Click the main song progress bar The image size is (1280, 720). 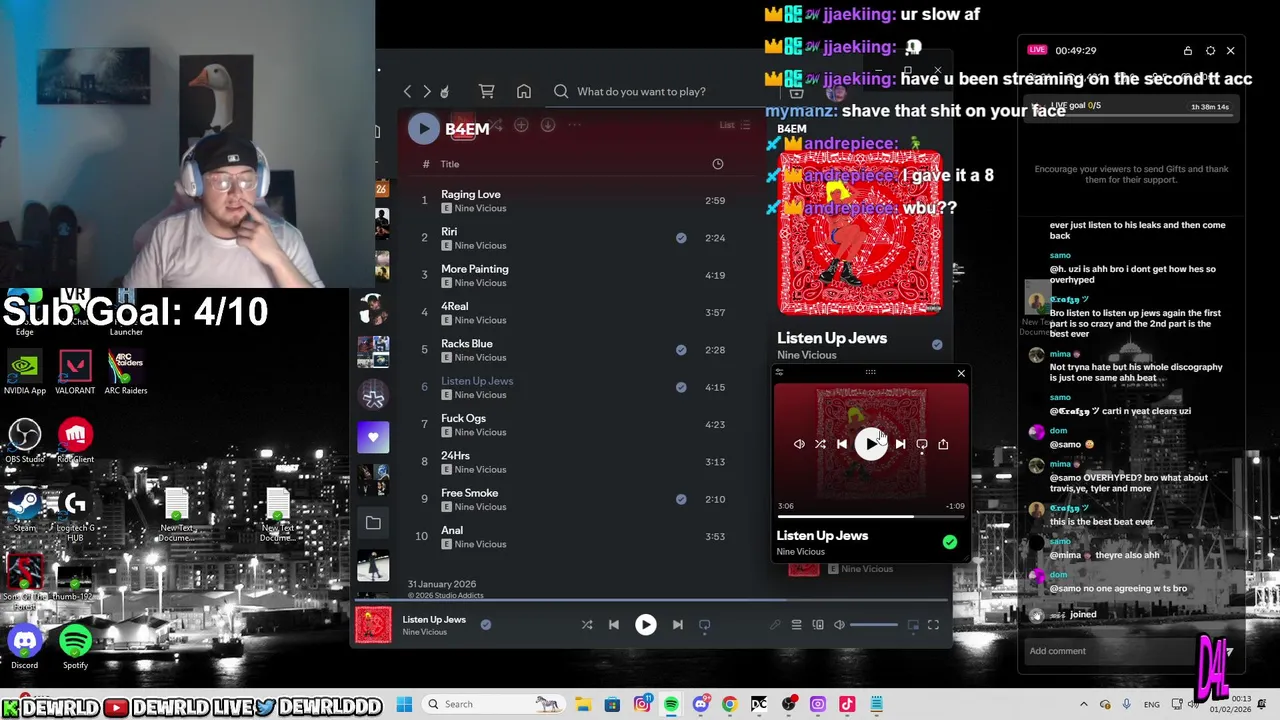650,600
